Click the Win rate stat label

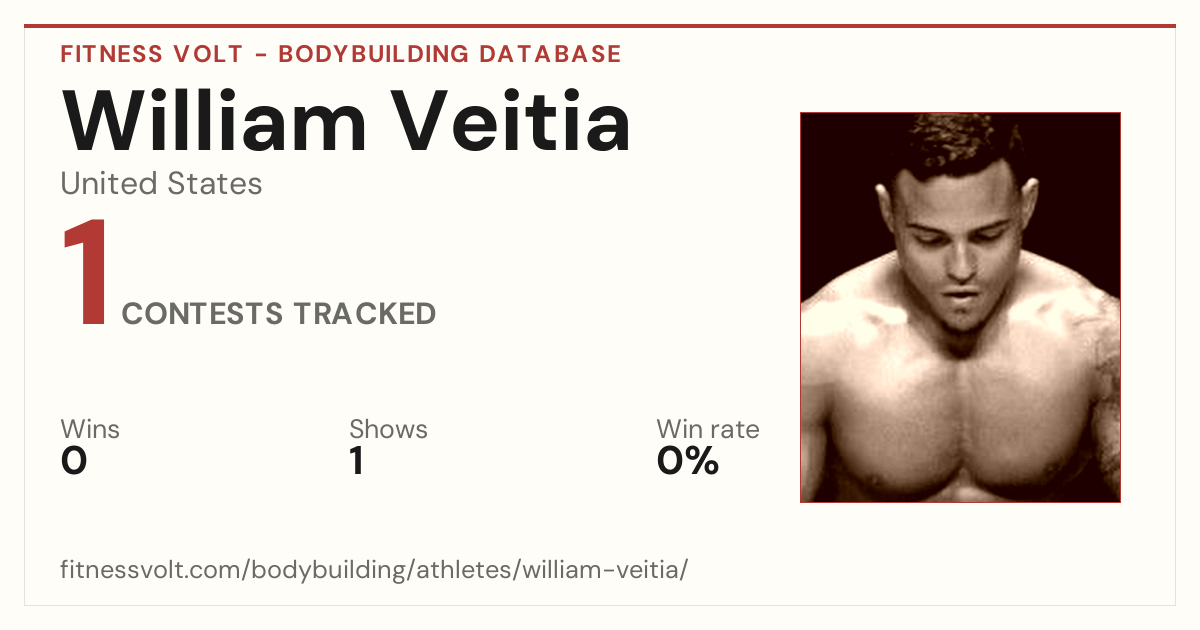pyautogui.click(x=708, y=429)
